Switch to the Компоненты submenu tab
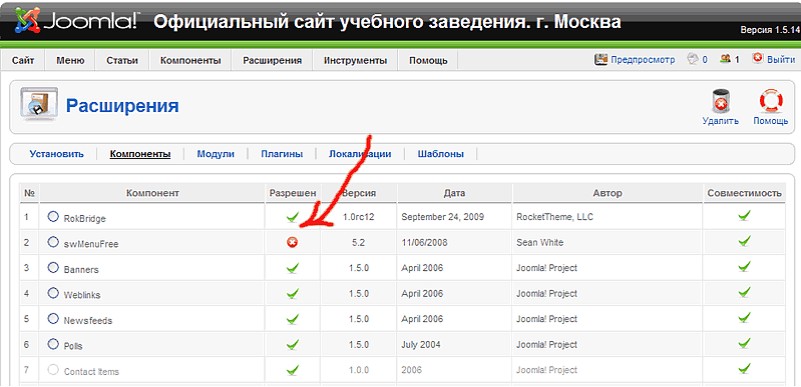This screenshot has width=801, height=387. tap(140, 154)
